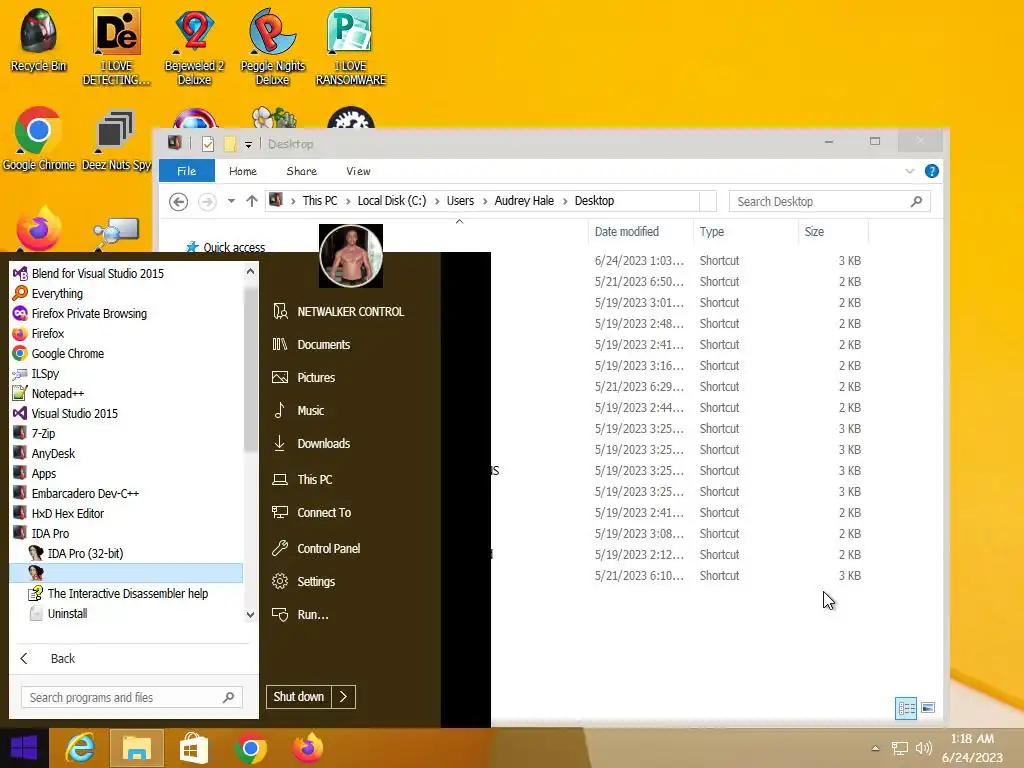Click chevron after This PC in address bar
The image size is (1024, 768).
(x=348, y=201)
